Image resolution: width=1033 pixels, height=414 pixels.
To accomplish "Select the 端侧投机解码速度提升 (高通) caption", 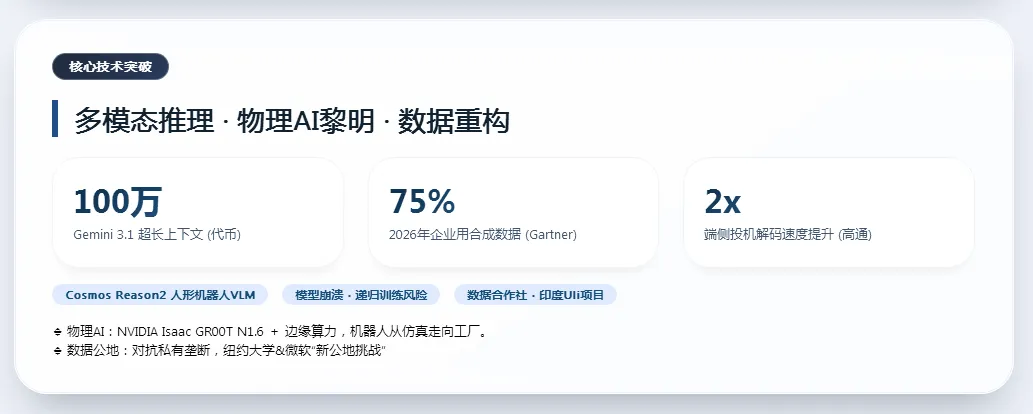I will pyautogui.click(x=787, y=235).
